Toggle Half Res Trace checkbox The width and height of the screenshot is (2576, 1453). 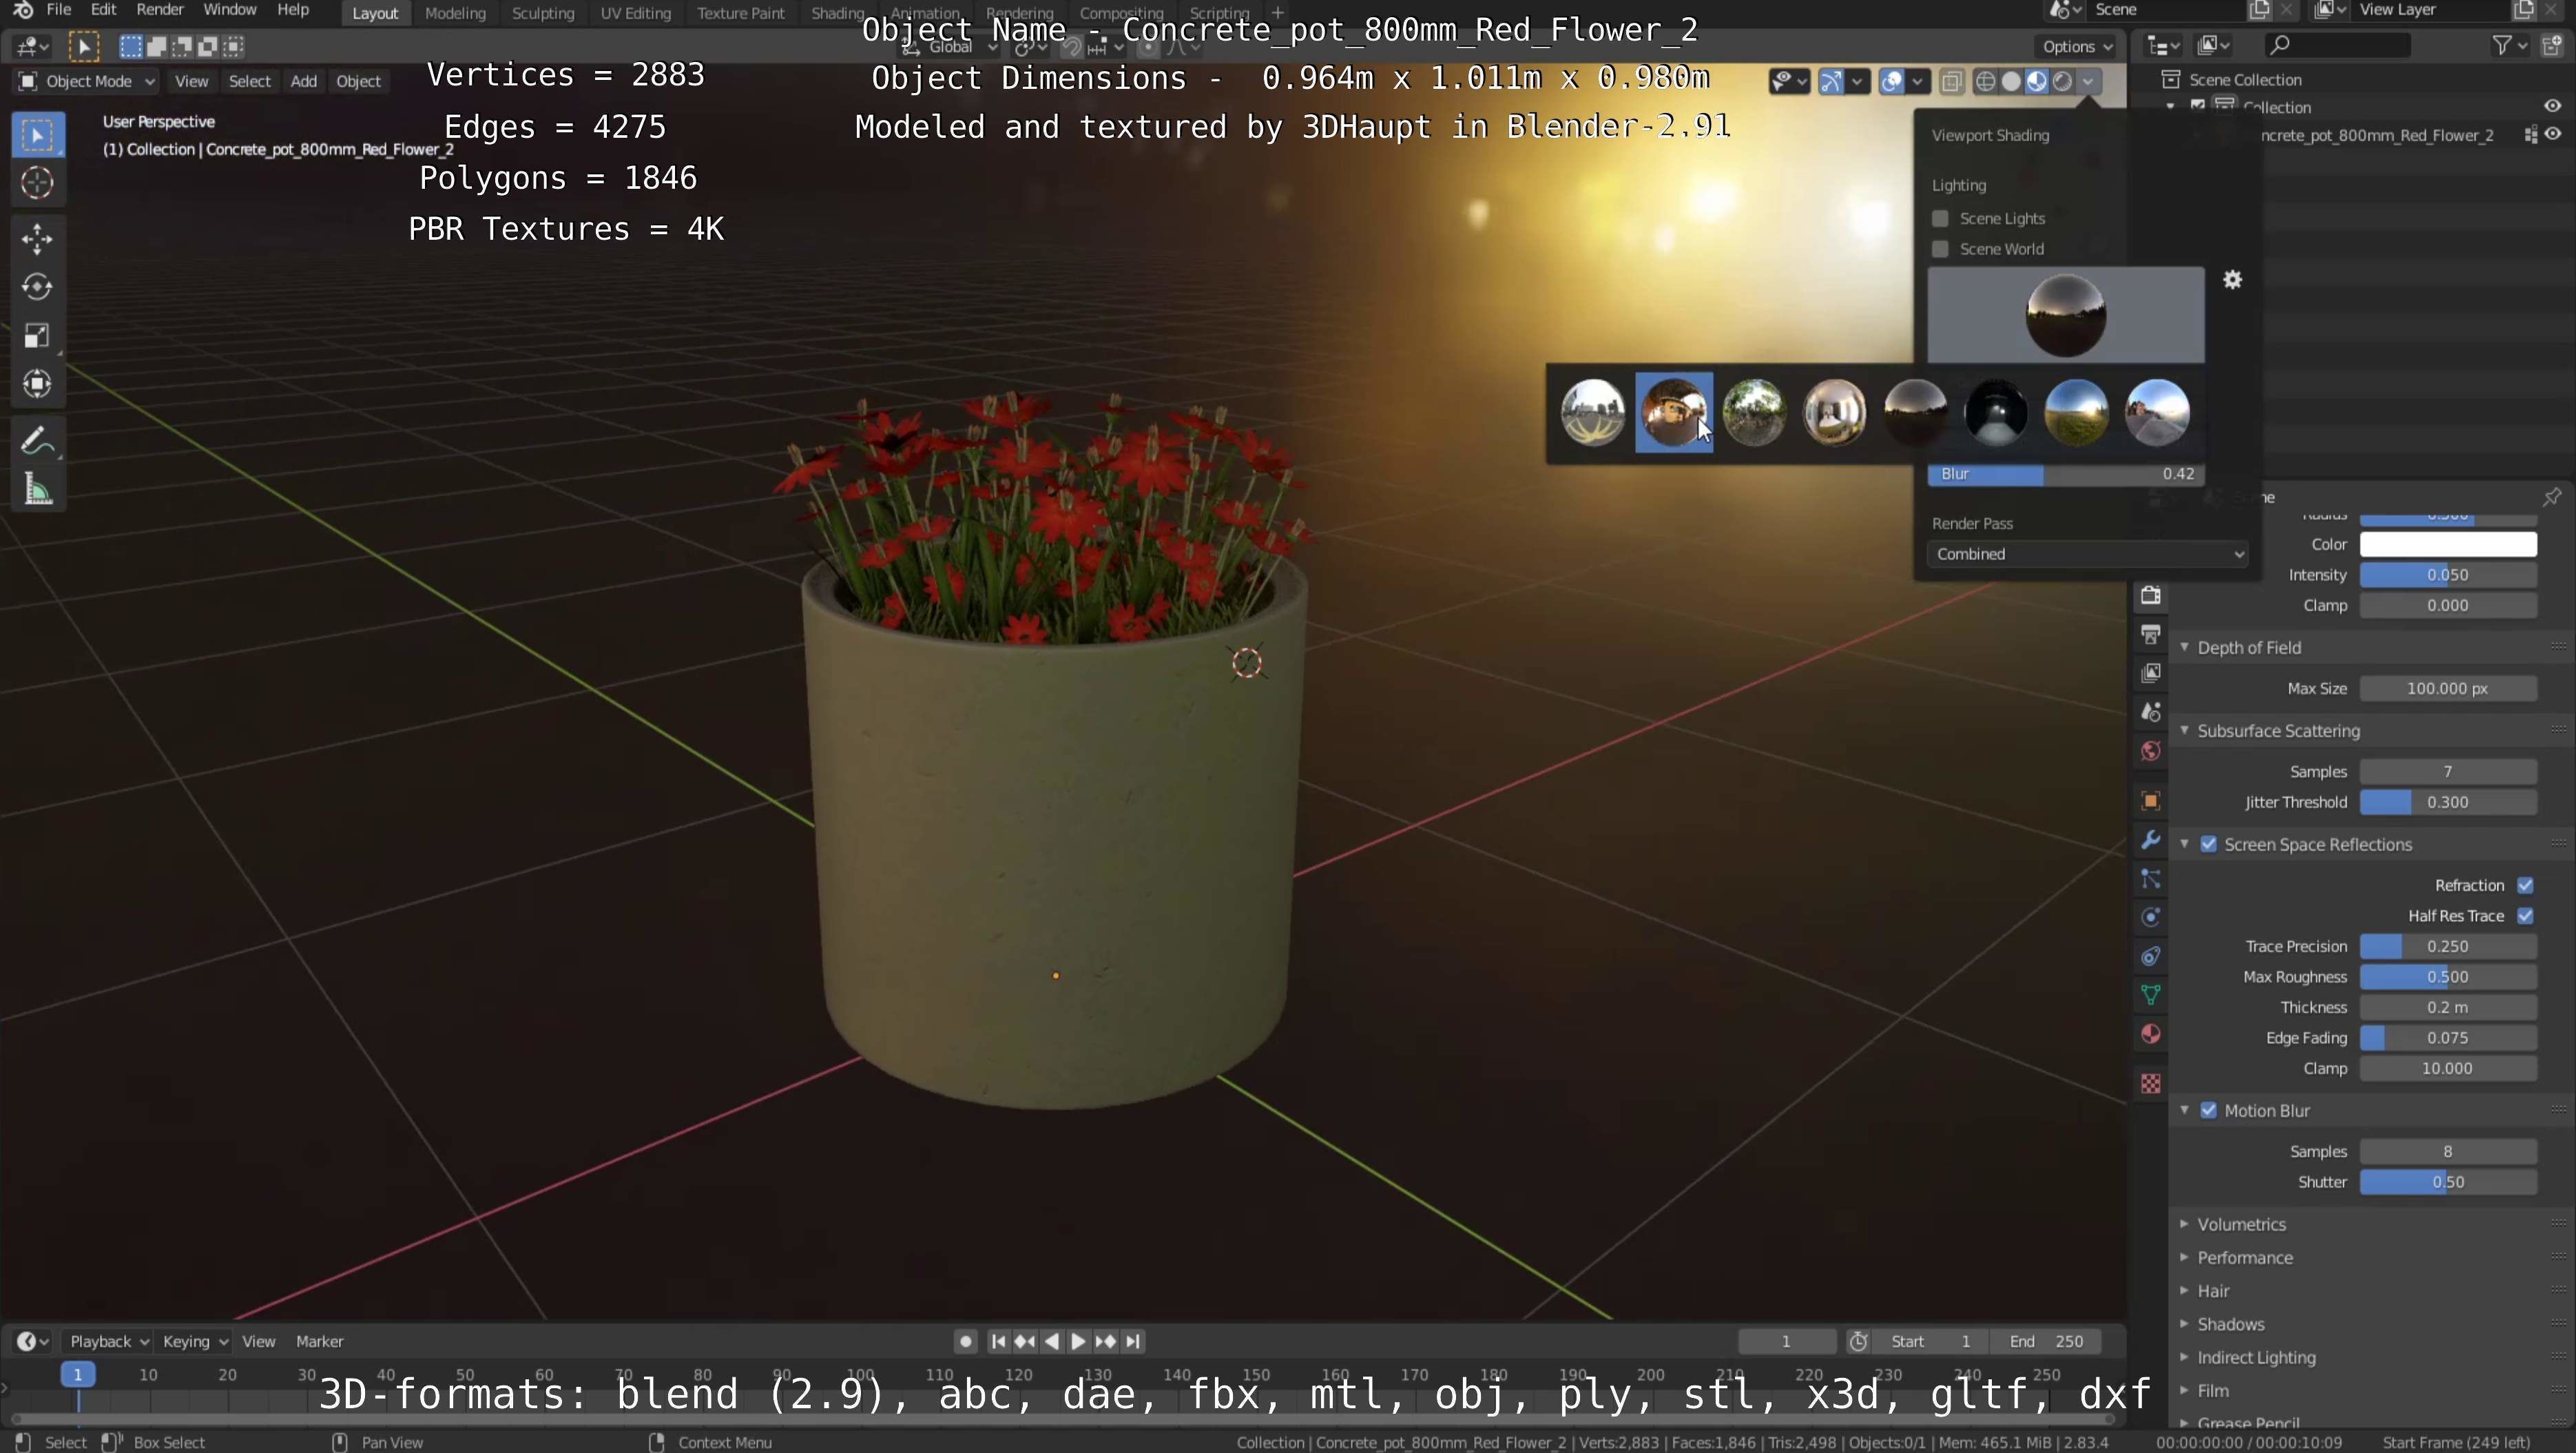coord(2526,916)
